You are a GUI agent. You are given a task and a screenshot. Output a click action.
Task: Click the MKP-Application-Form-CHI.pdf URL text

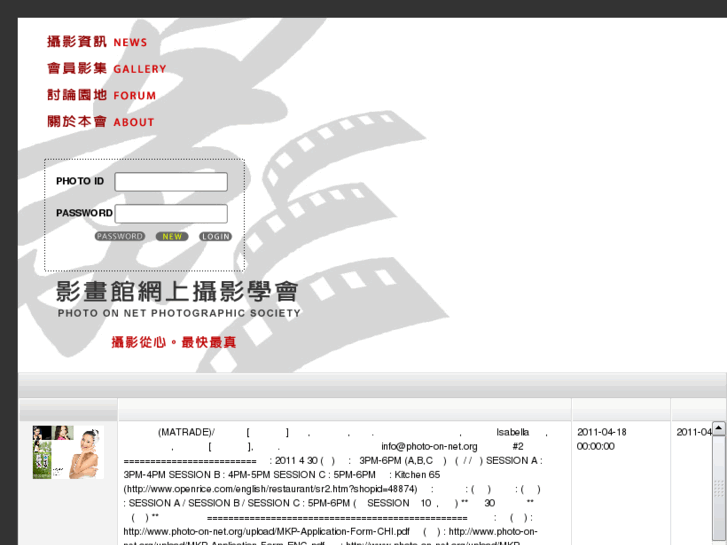267,532
